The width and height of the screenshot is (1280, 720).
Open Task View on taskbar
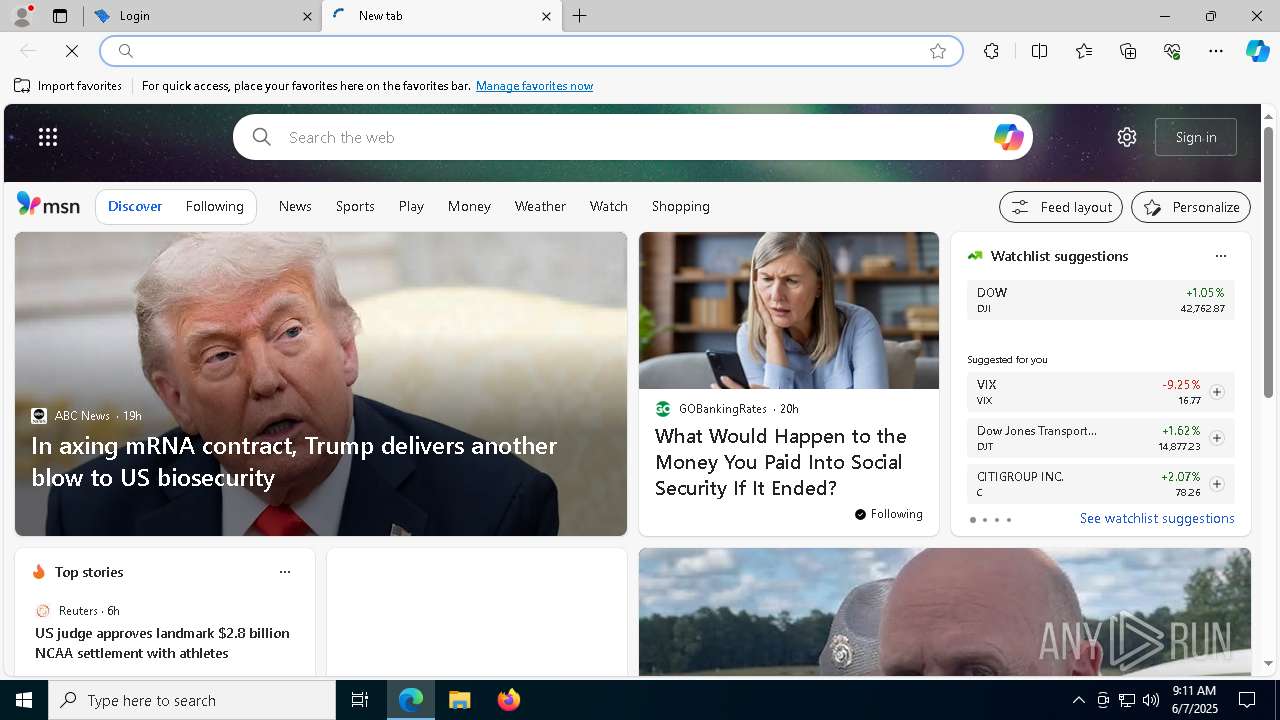360,700
